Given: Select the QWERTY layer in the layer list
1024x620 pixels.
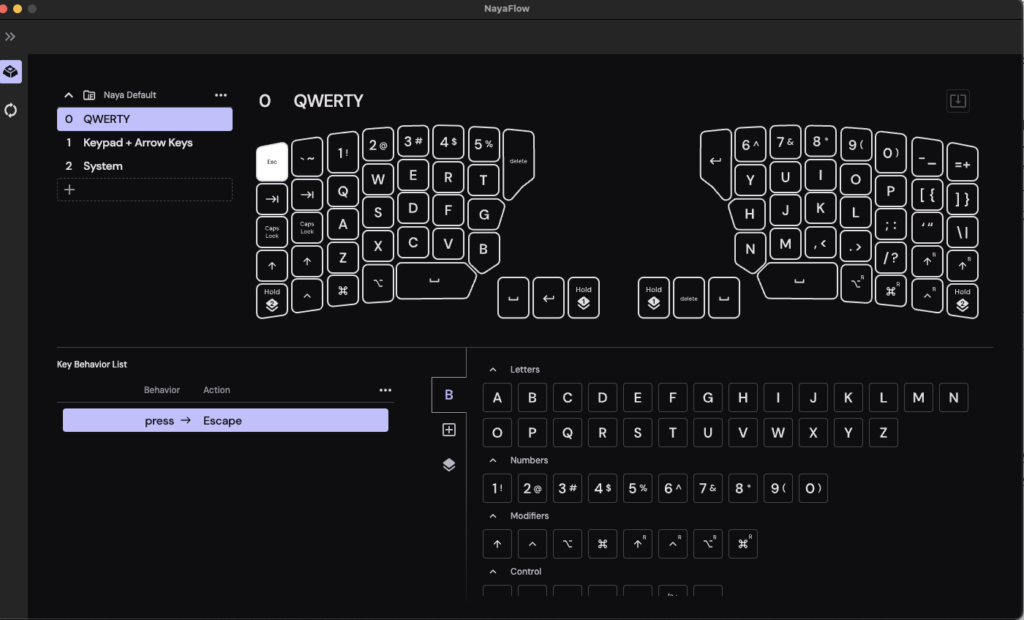Looking at the screenshot, I should 144,119.
